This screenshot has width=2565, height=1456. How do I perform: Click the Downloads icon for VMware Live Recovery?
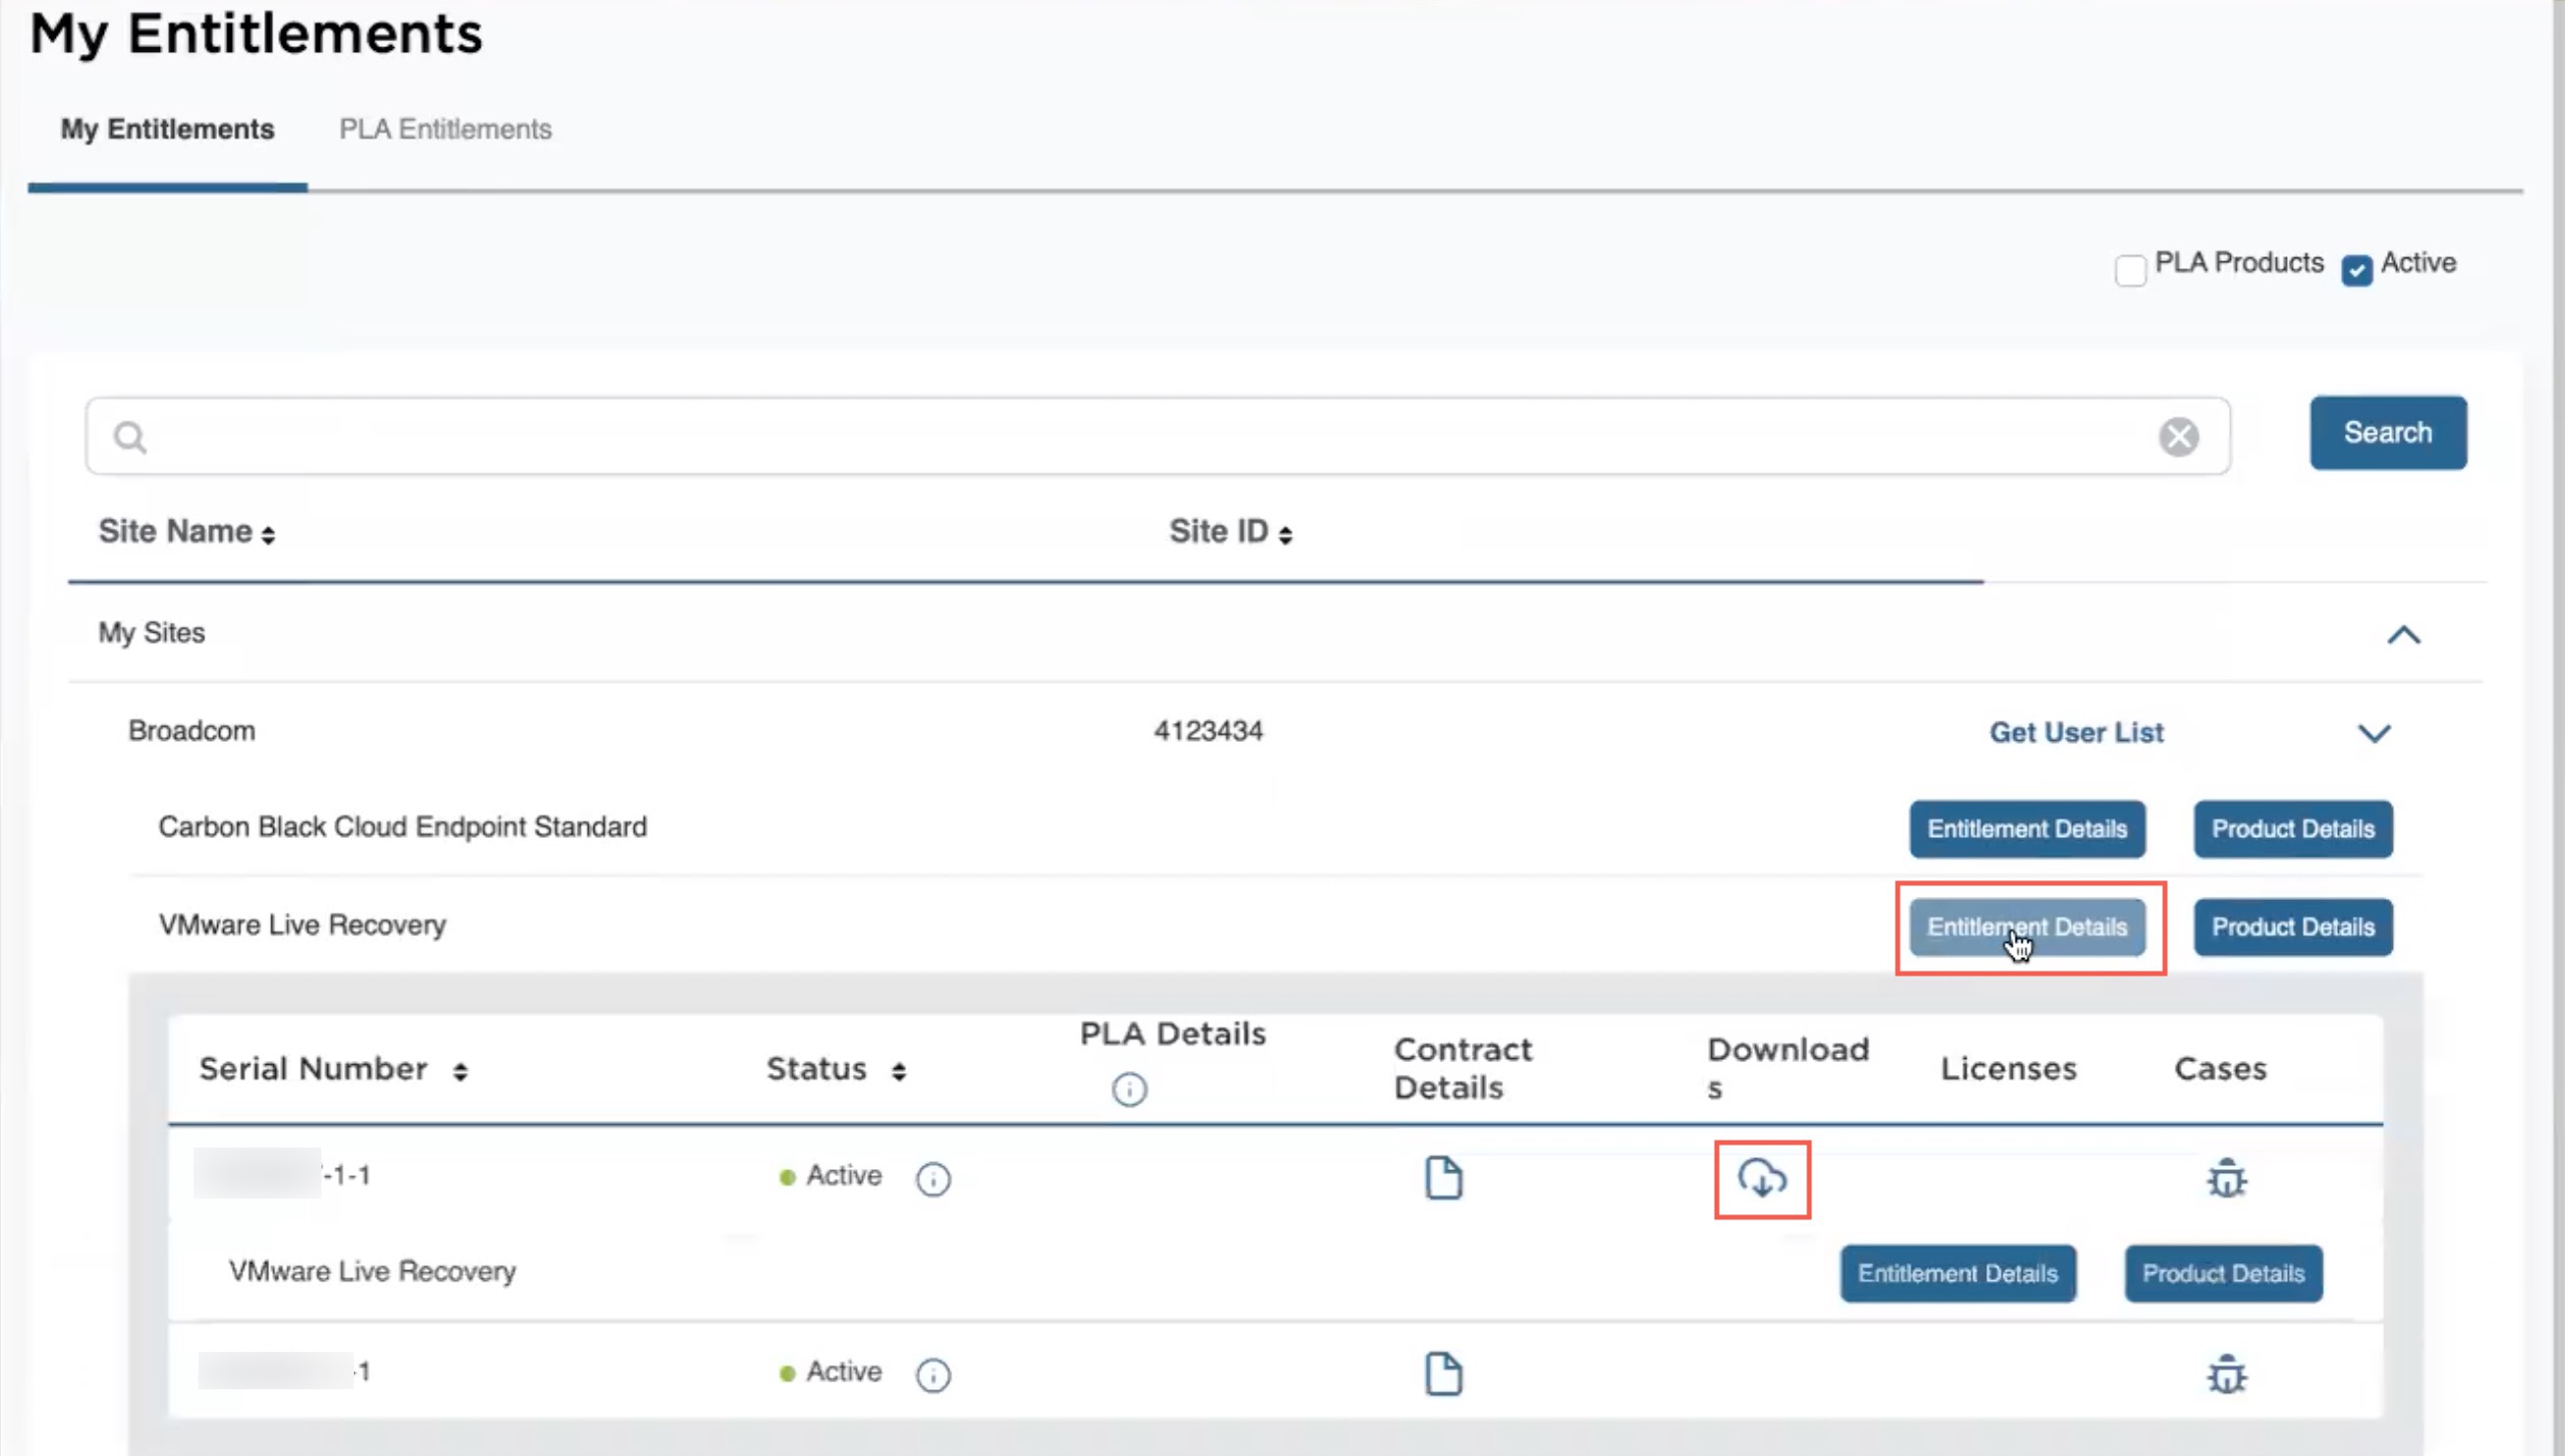1760,1178
